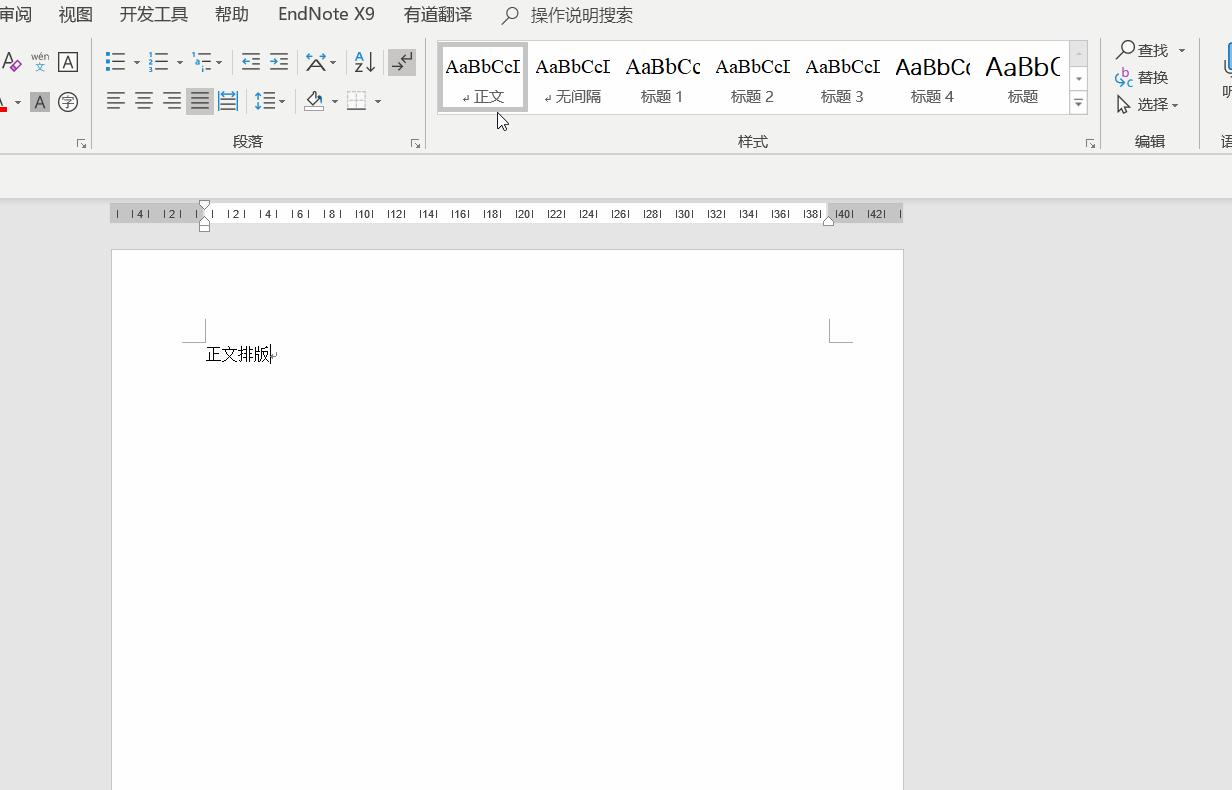This screenshot has width=1232, height=790.
Task: Decrease the paragraph indent
Action: tap(251, 62)
